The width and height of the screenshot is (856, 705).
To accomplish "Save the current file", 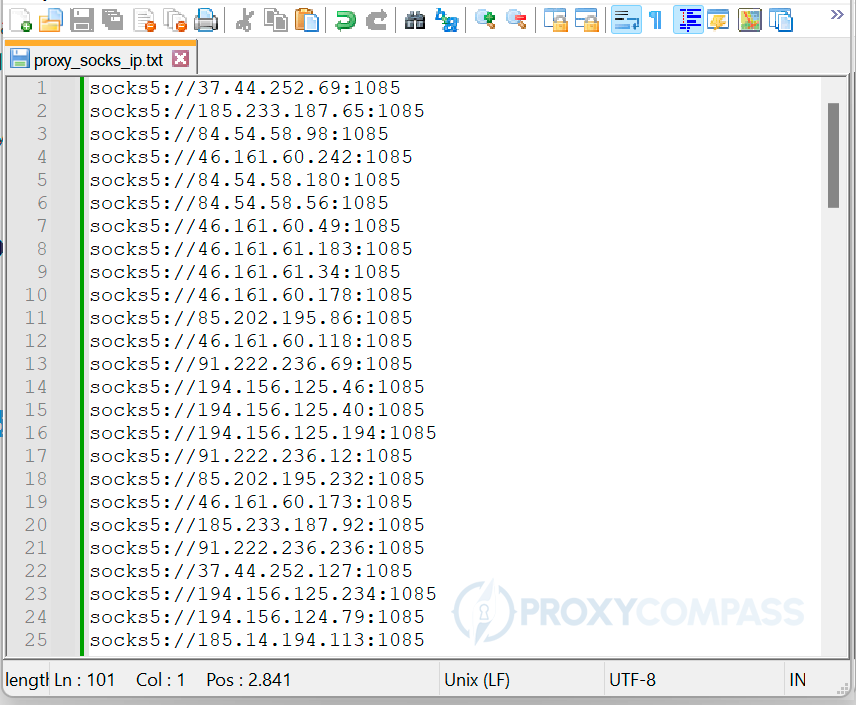I will 82,20.
